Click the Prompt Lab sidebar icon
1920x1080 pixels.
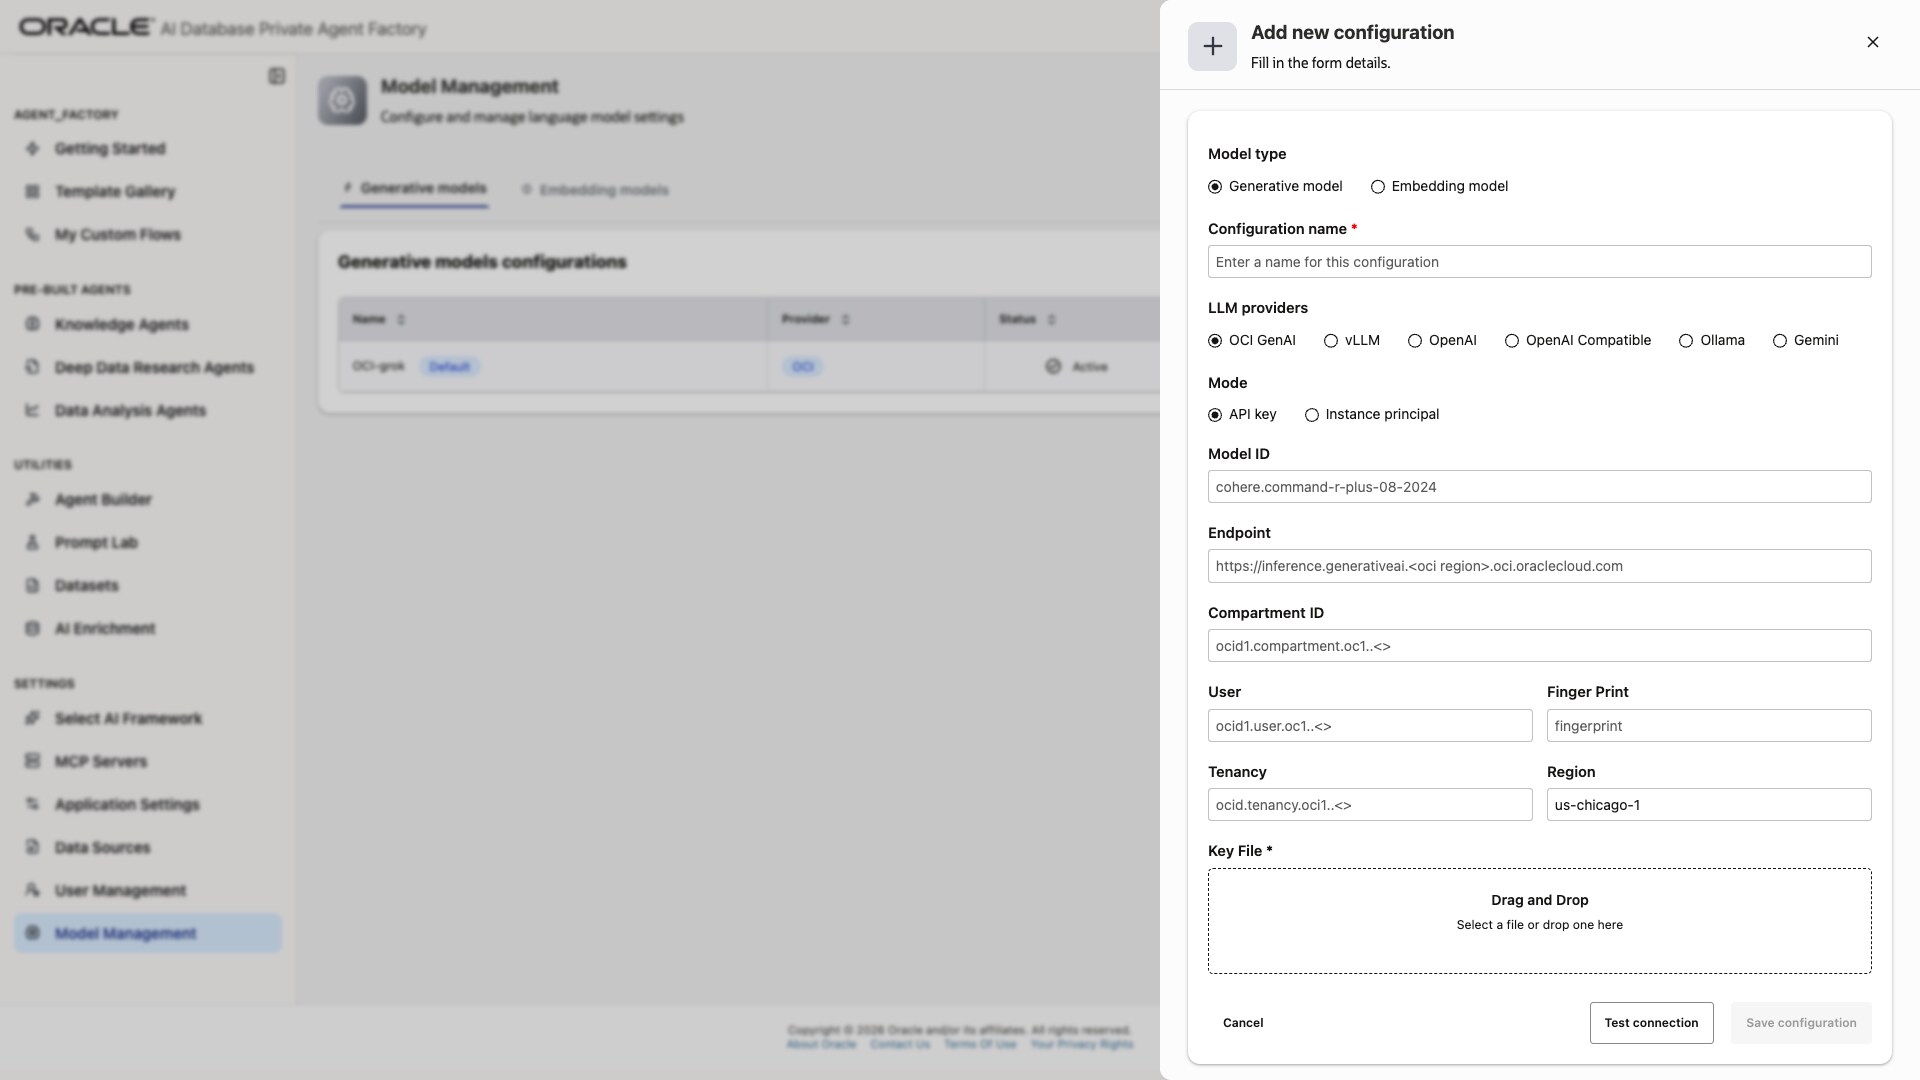point(33,543)
